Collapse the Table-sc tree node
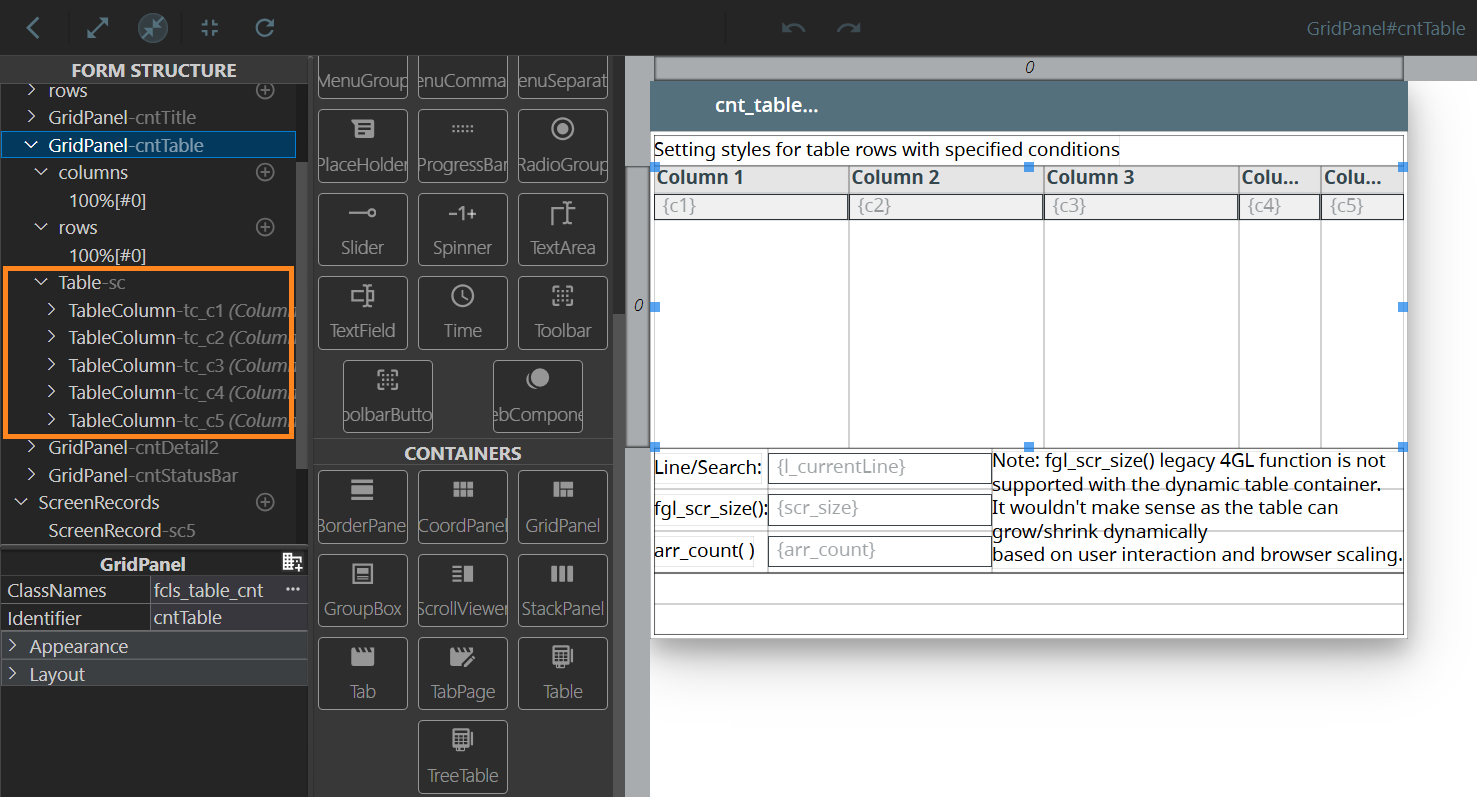 [x=41, y=283]
